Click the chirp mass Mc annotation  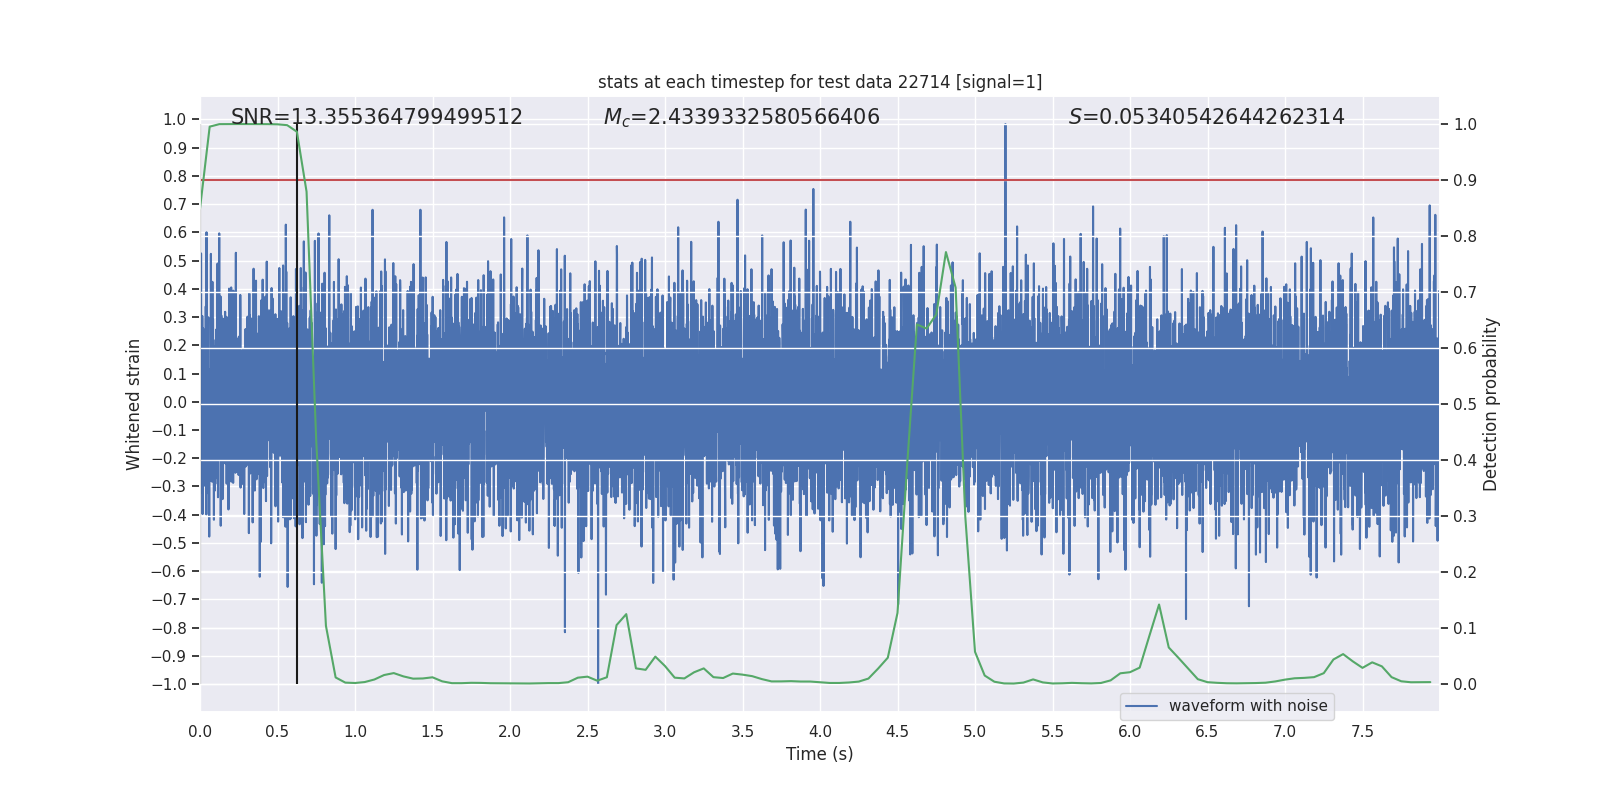(741, 117)
